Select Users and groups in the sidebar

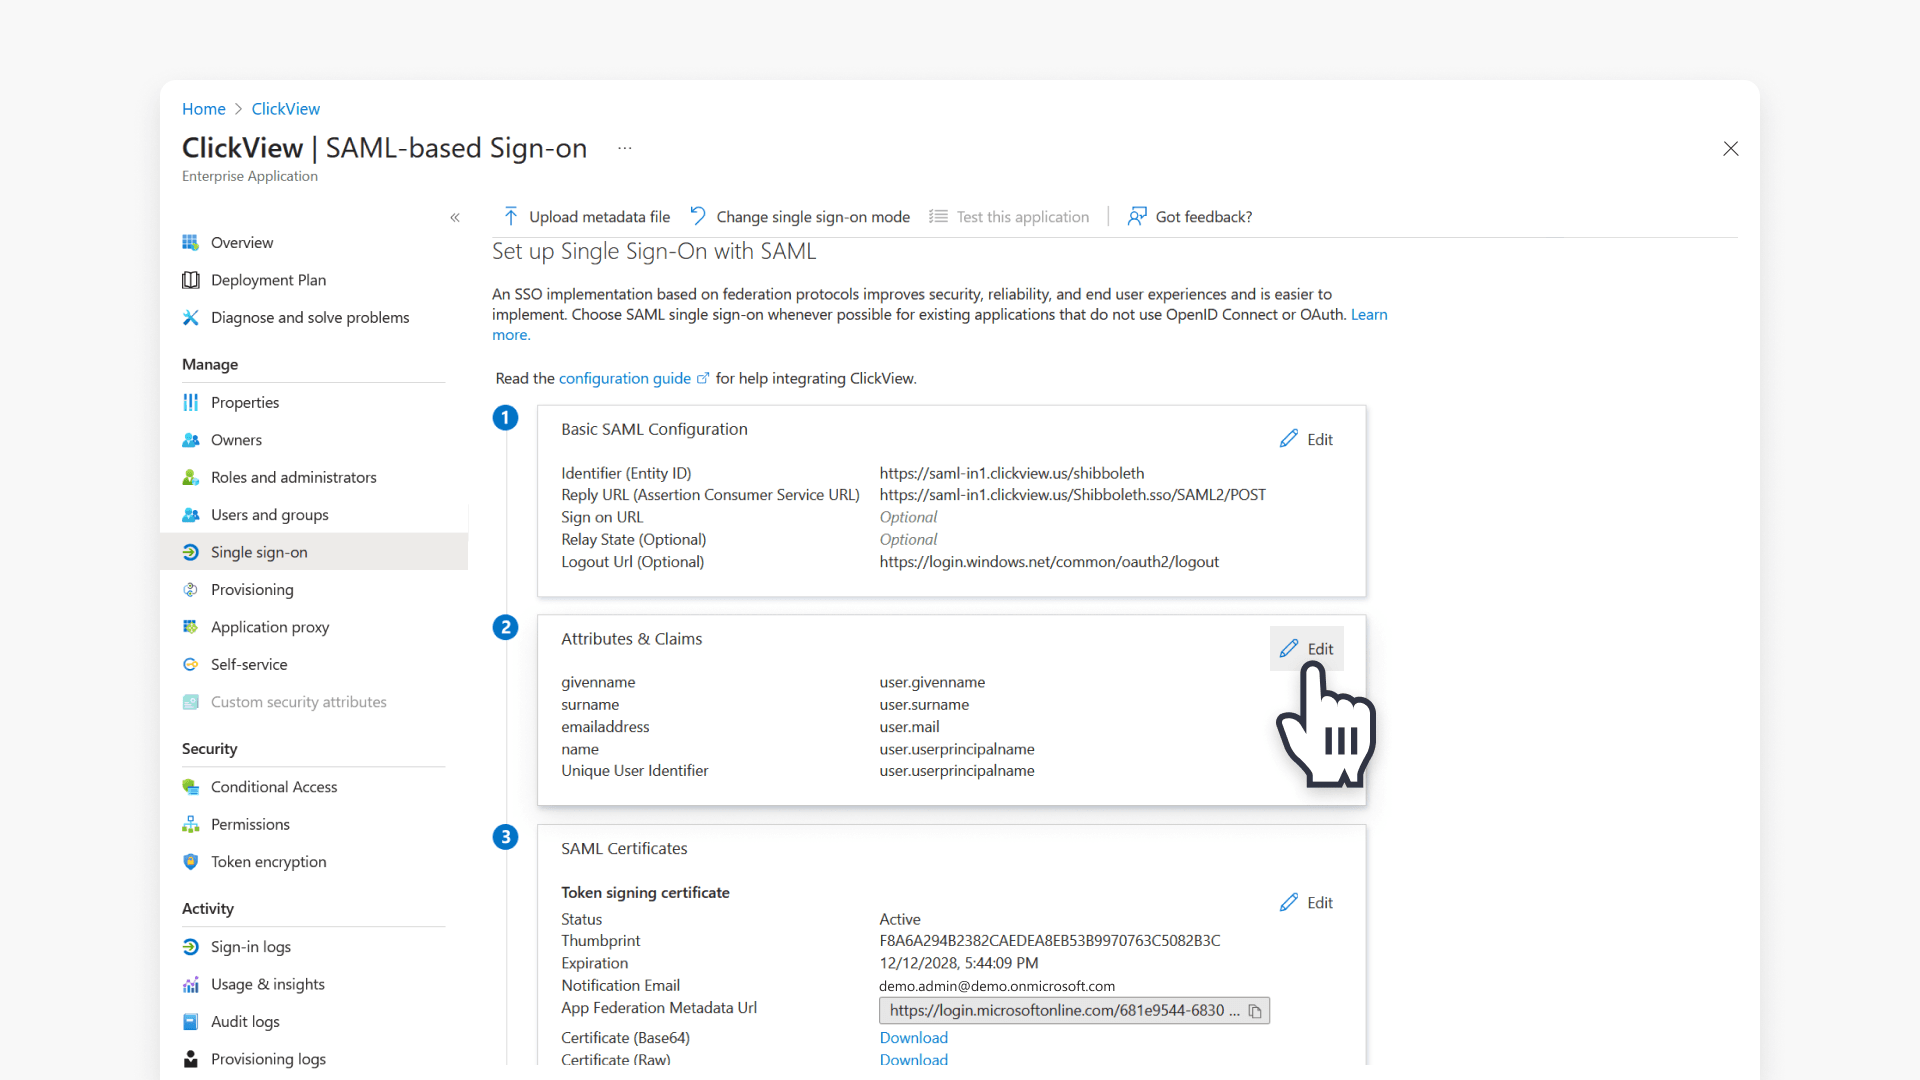point(268,514)
